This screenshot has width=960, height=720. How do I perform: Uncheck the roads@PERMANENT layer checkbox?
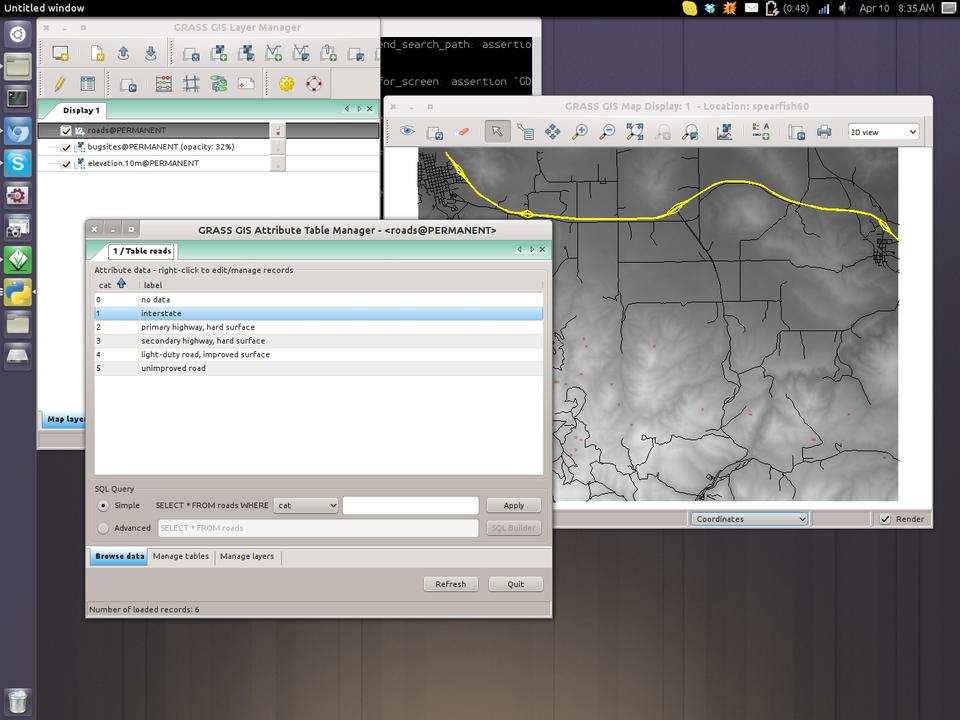coord(66,130)
